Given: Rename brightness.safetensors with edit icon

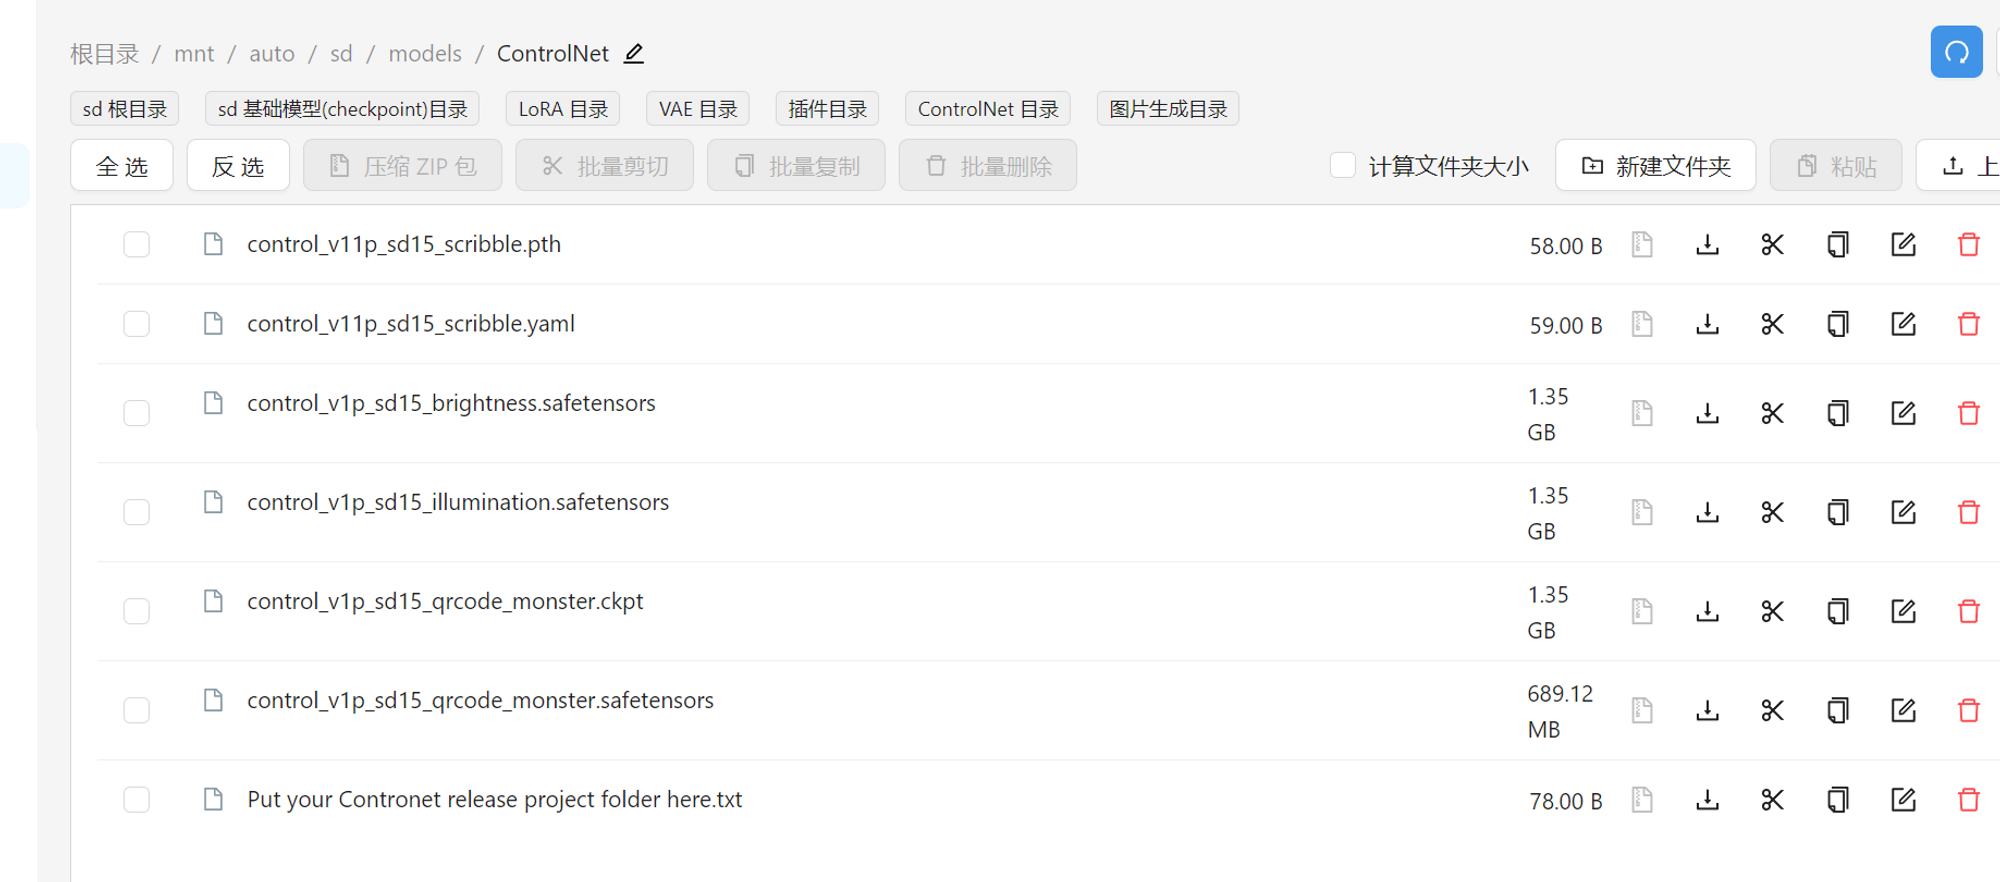Looking at the screenshot, I should [1903, 413].
